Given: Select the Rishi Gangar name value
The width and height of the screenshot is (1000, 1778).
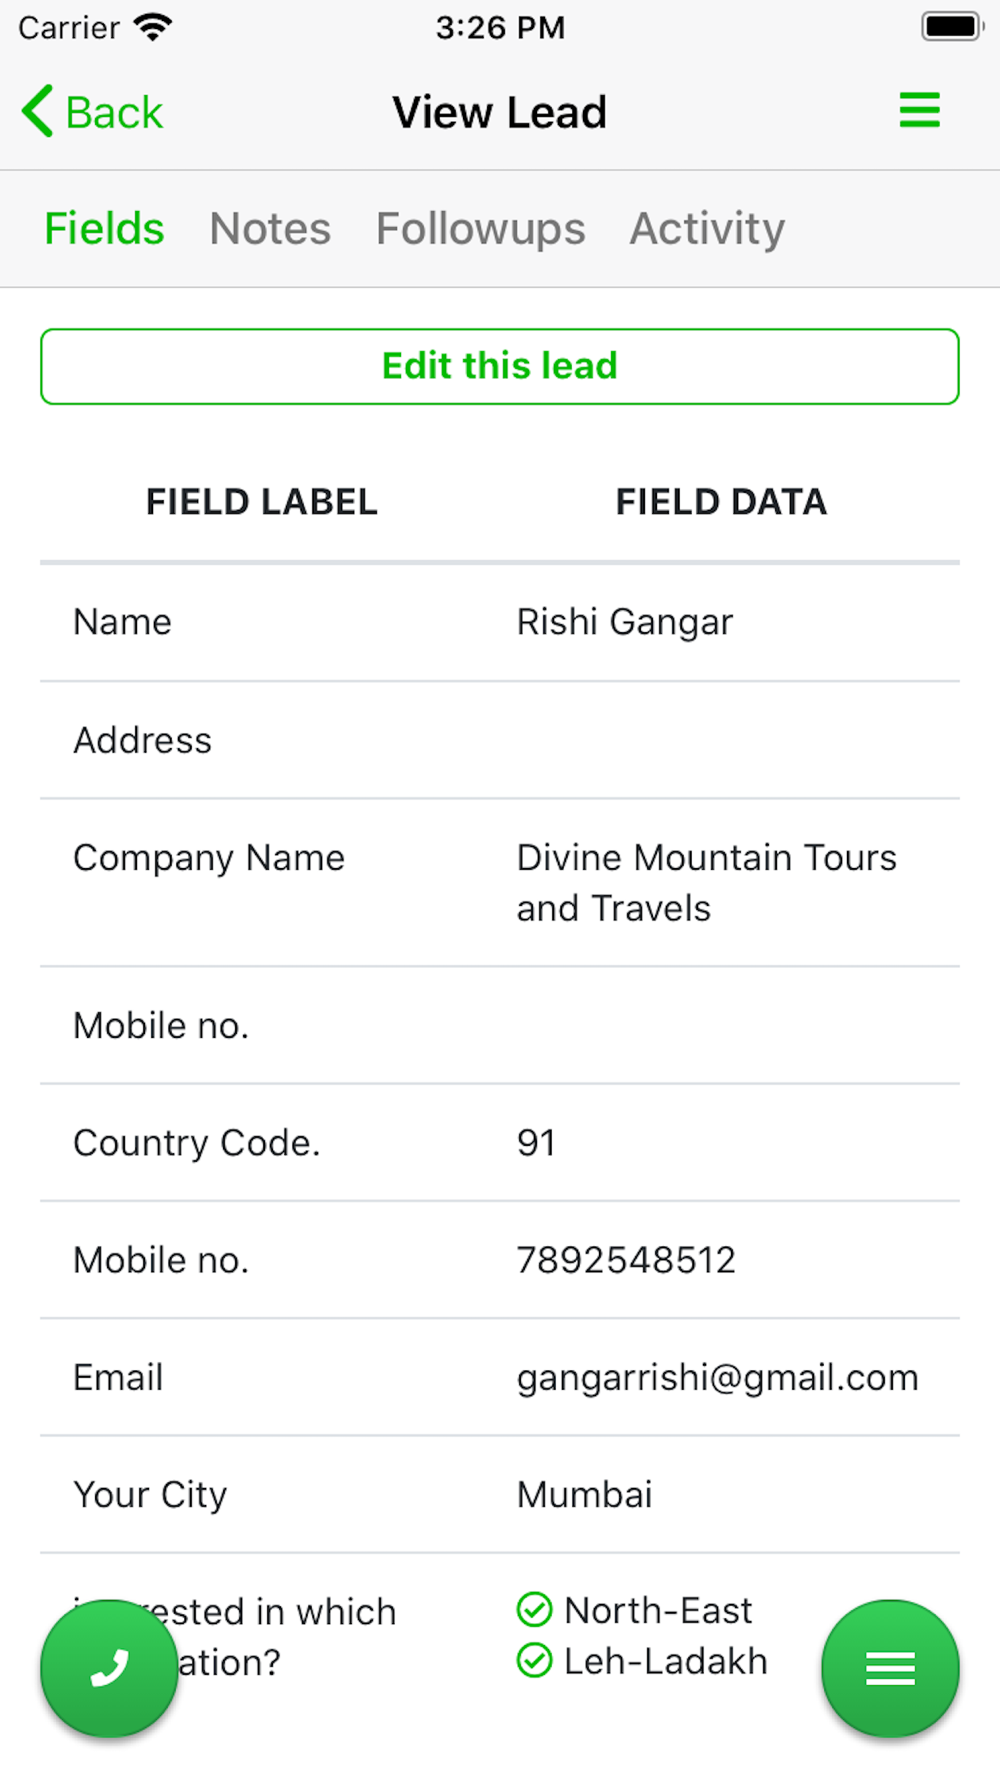Looking at the screenshot, I should (625, 622).
